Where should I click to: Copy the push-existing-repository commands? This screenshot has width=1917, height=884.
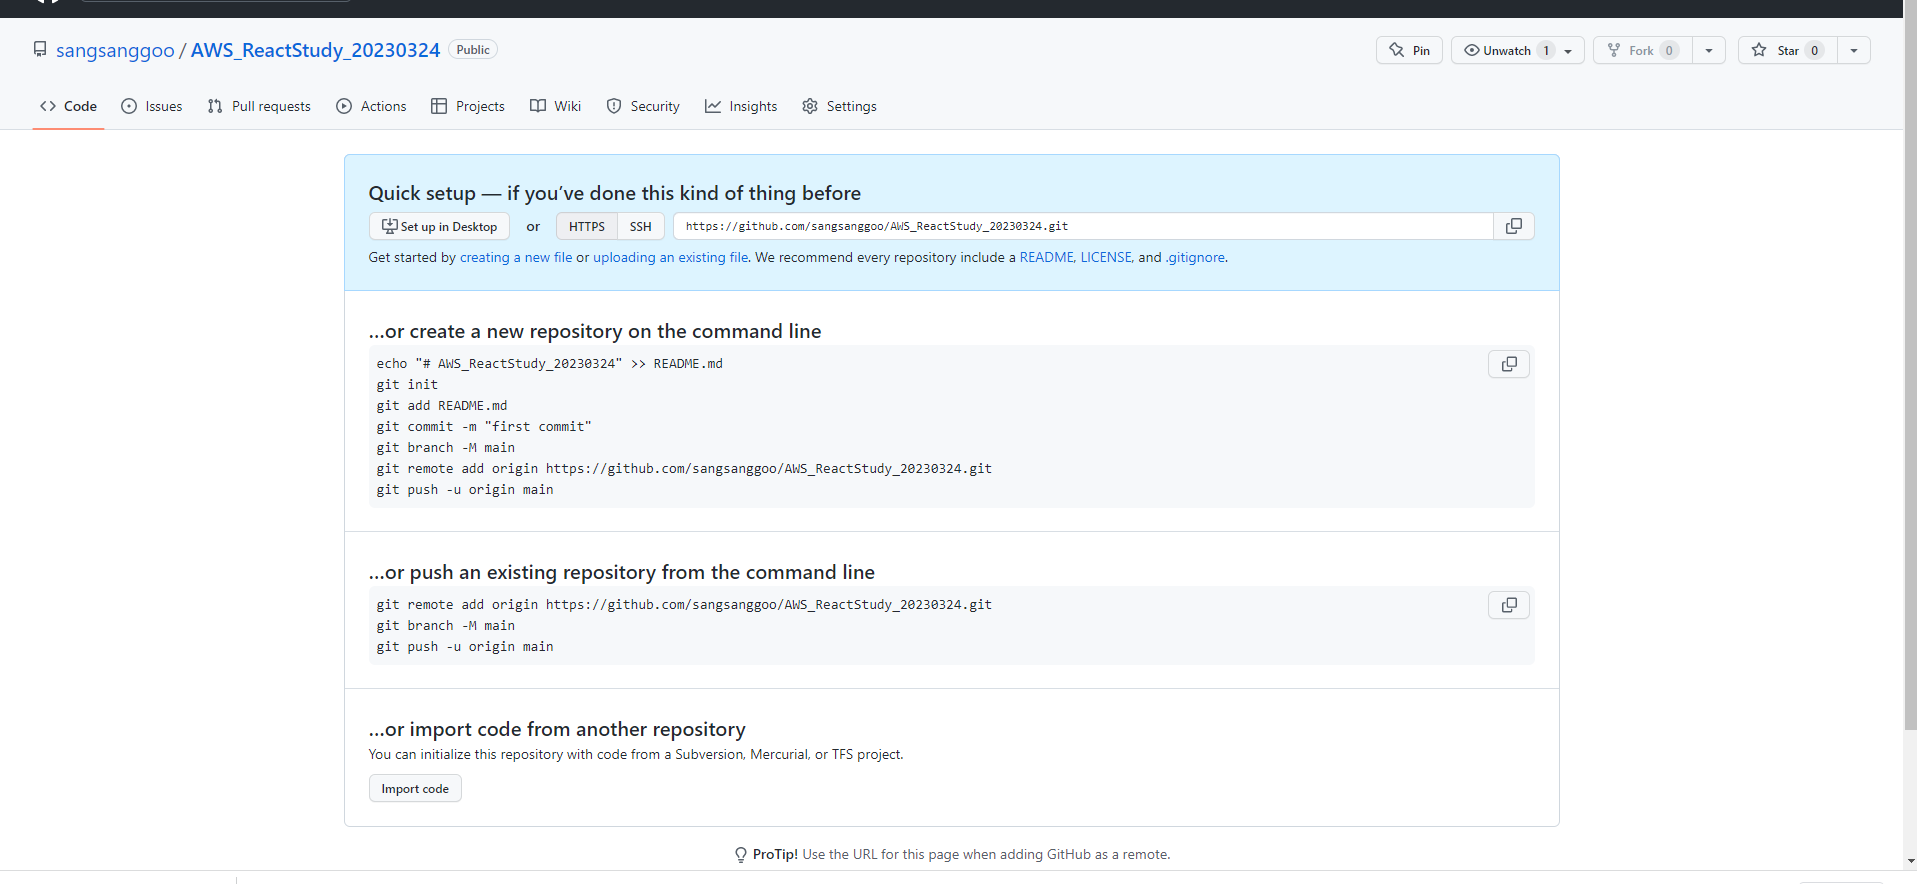click(1509, 605)
